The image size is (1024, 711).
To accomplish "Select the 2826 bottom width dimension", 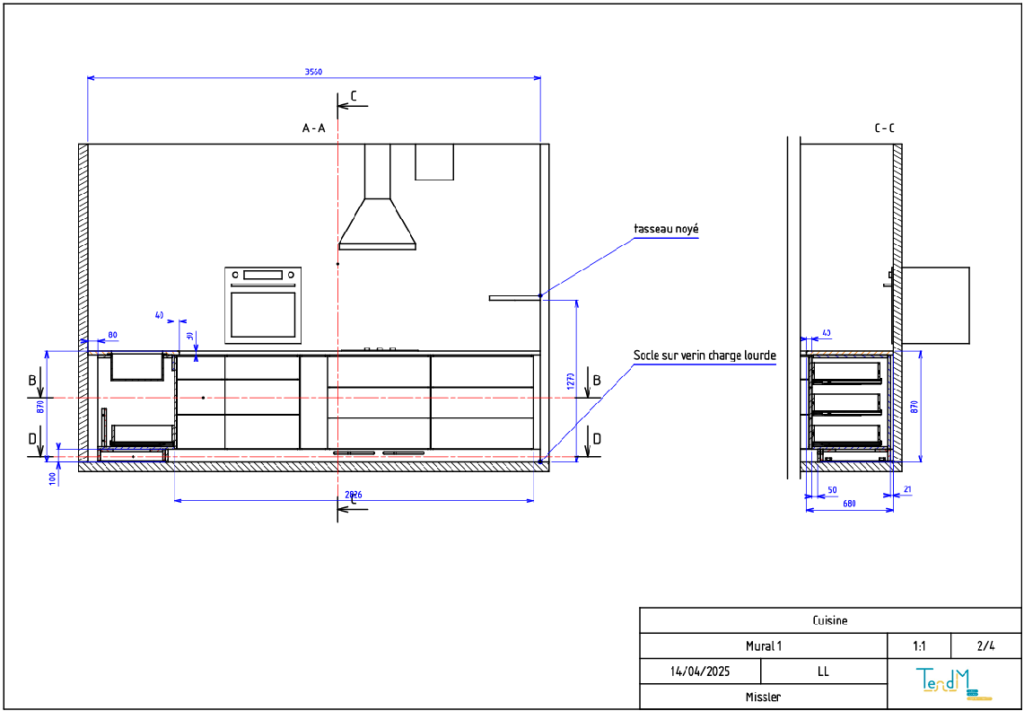I will [x=353, y=495].
